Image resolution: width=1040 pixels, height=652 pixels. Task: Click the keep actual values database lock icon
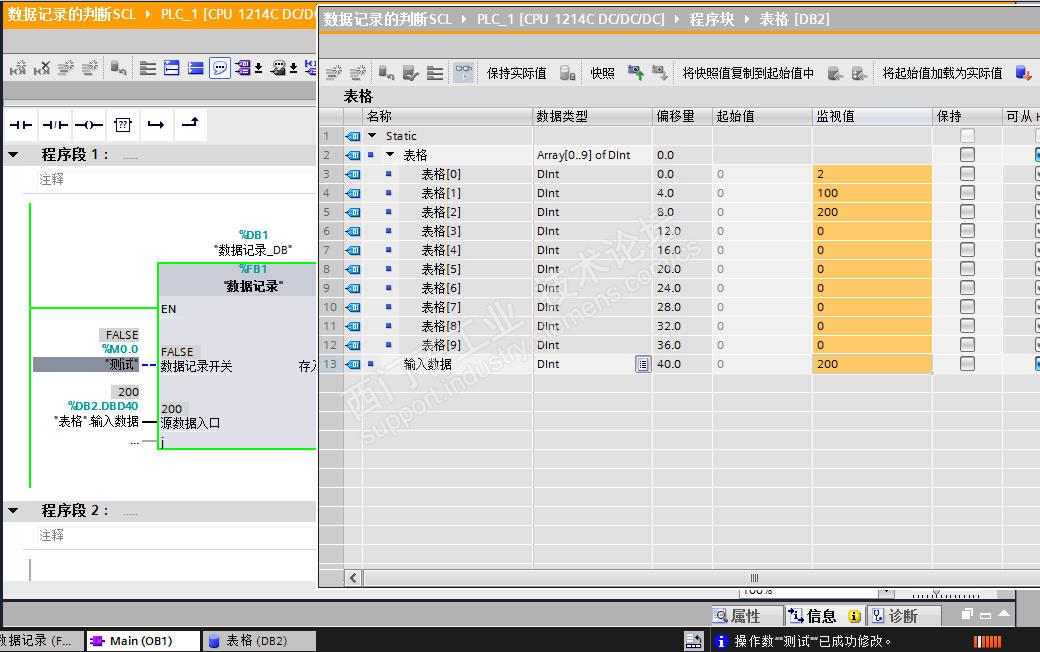coord(567,73)
